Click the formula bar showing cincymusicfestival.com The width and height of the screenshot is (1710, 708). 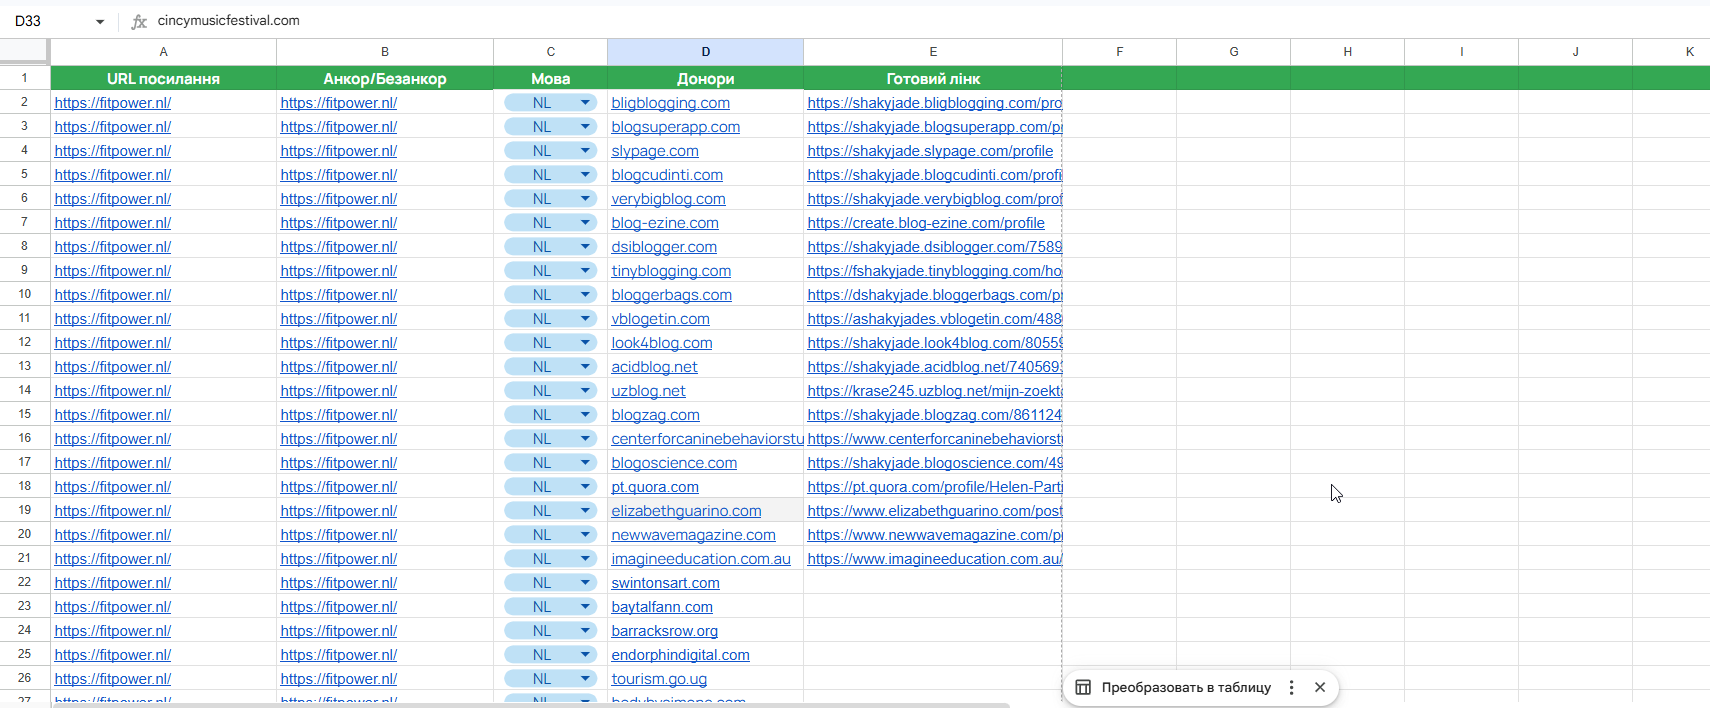[930, 21]
